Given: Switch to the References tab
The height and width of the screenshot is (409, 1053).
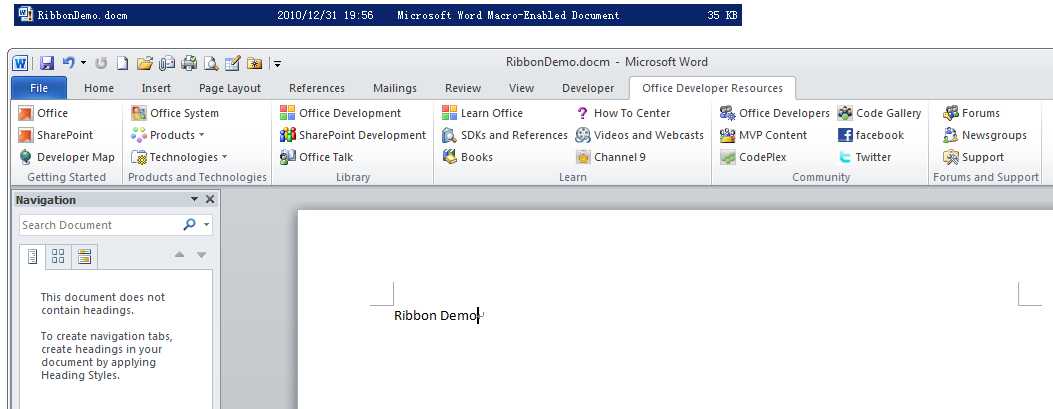Looking at the screenshot, I should [317, 88].
